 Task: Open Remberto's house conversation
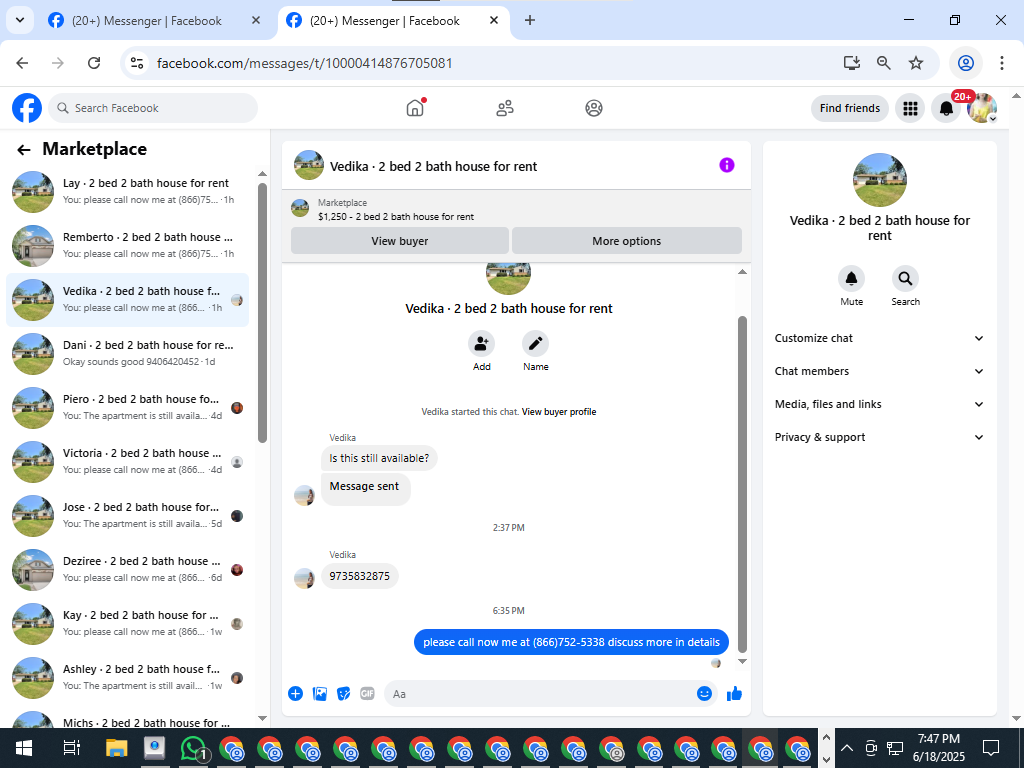tap(127, 246)
